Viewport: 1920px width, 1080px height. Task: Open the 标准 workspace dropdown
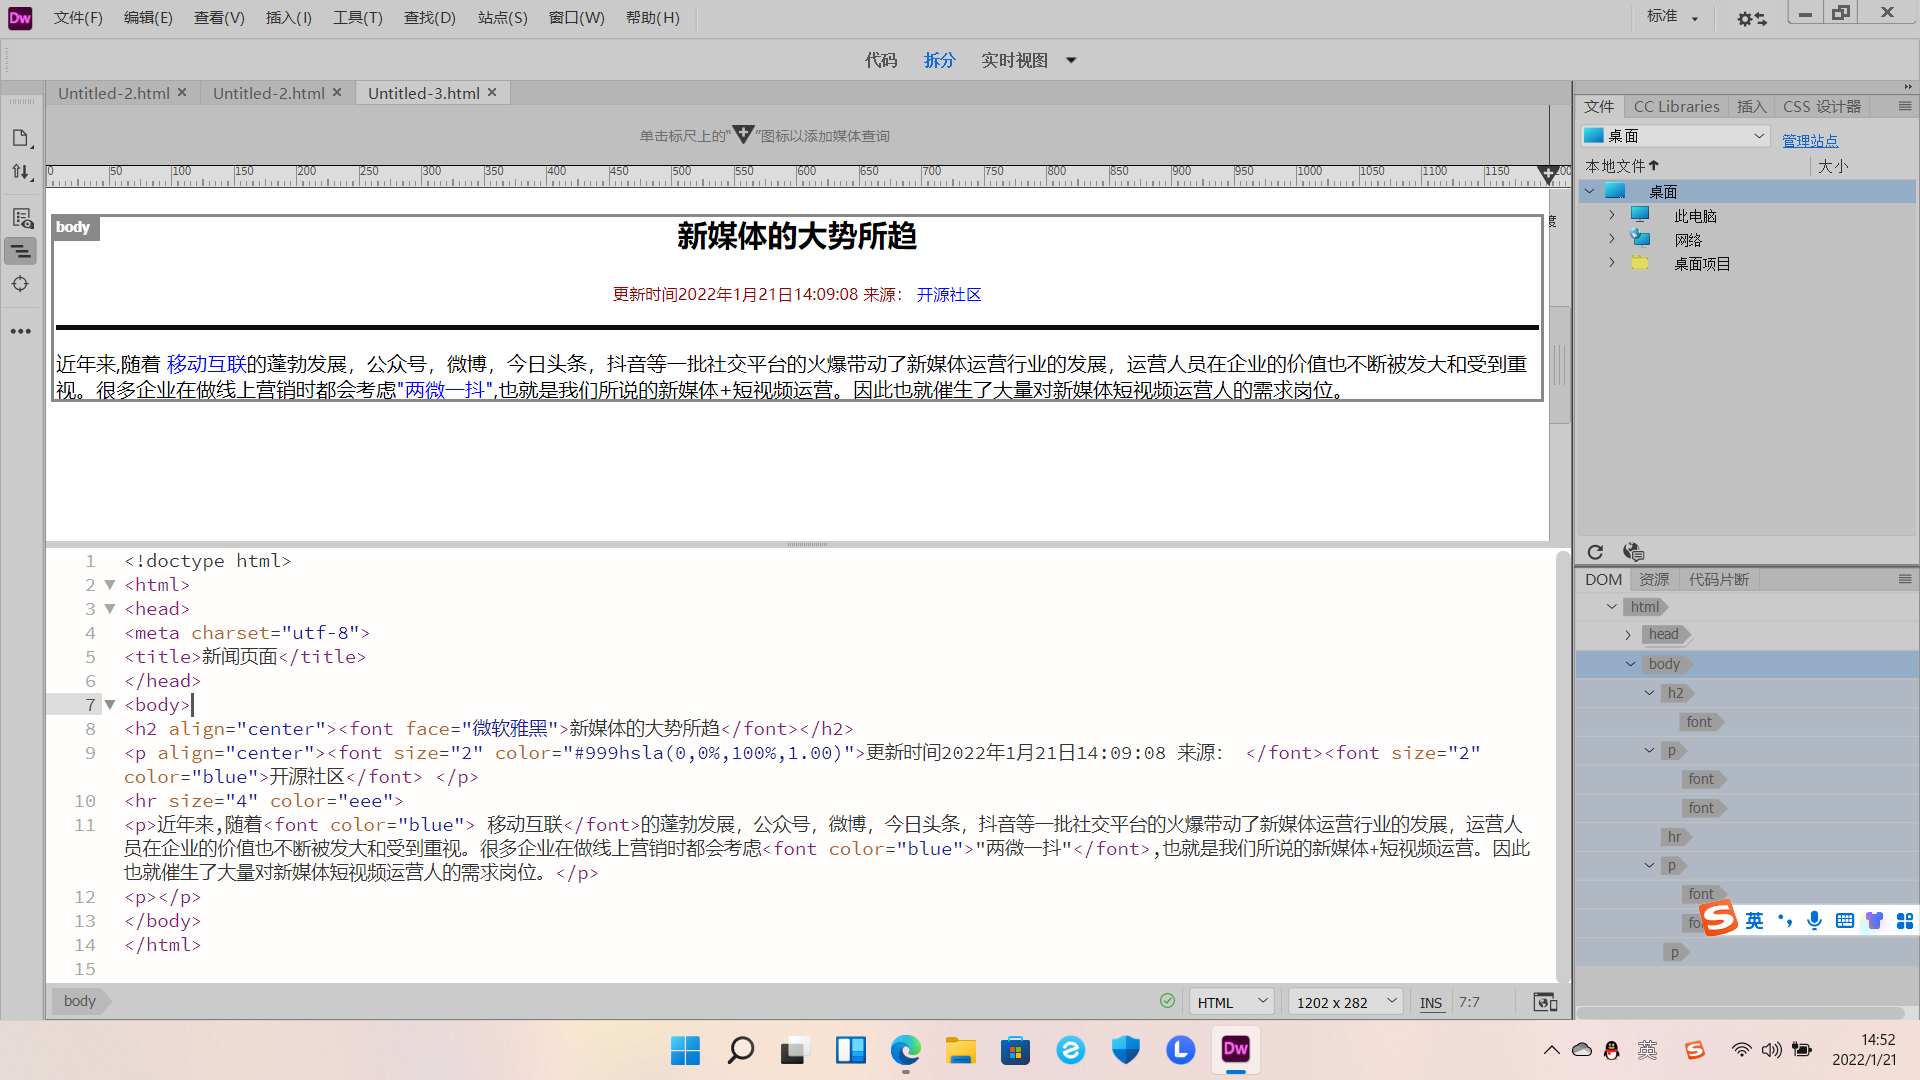coord(1673,16)
